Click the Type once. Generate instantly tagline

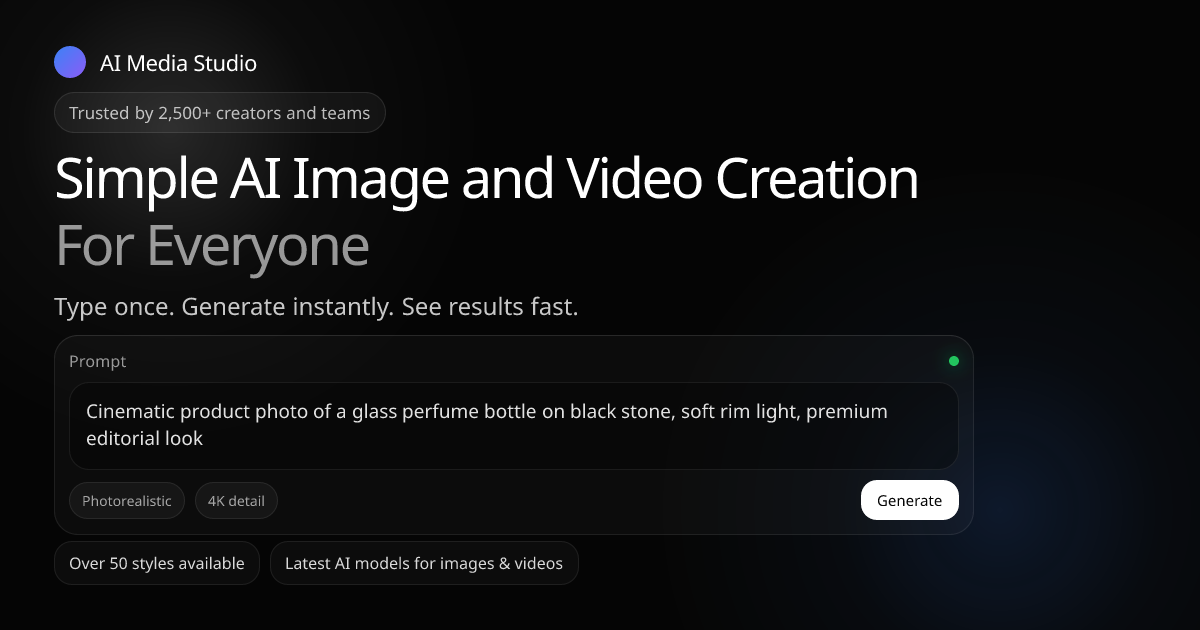[316, 307]
